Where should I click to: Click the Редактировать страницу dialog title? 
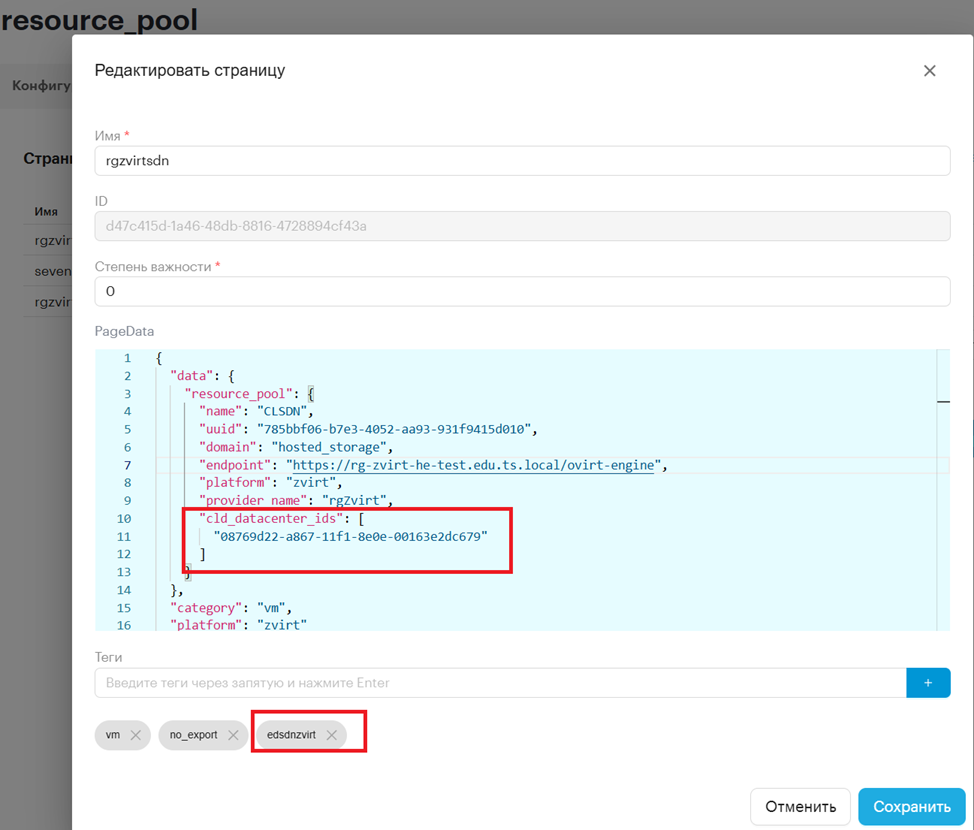point(189,70)
